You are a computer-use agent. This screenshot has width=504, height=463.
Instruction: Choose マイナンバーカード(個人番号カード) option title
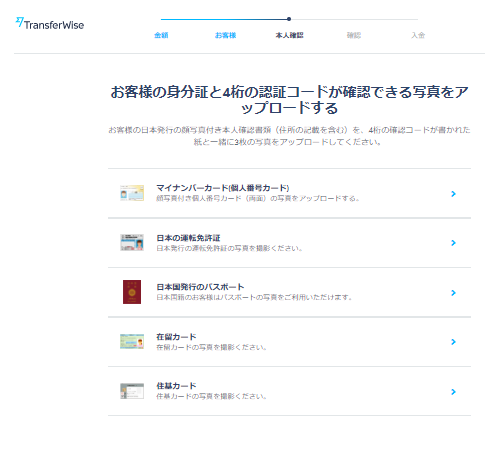click(223, 188)
